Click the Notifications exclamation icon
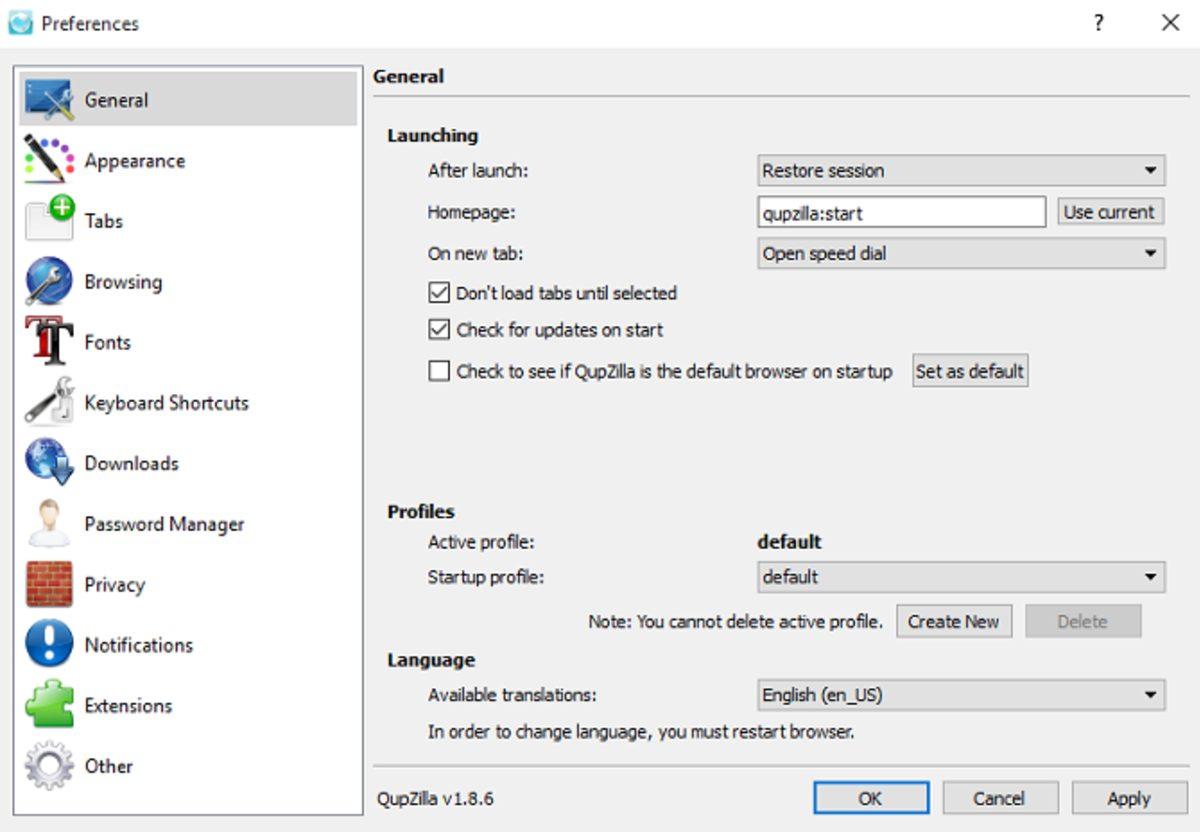The height and width of the screenshot is (832, 1200). [49, 645]
